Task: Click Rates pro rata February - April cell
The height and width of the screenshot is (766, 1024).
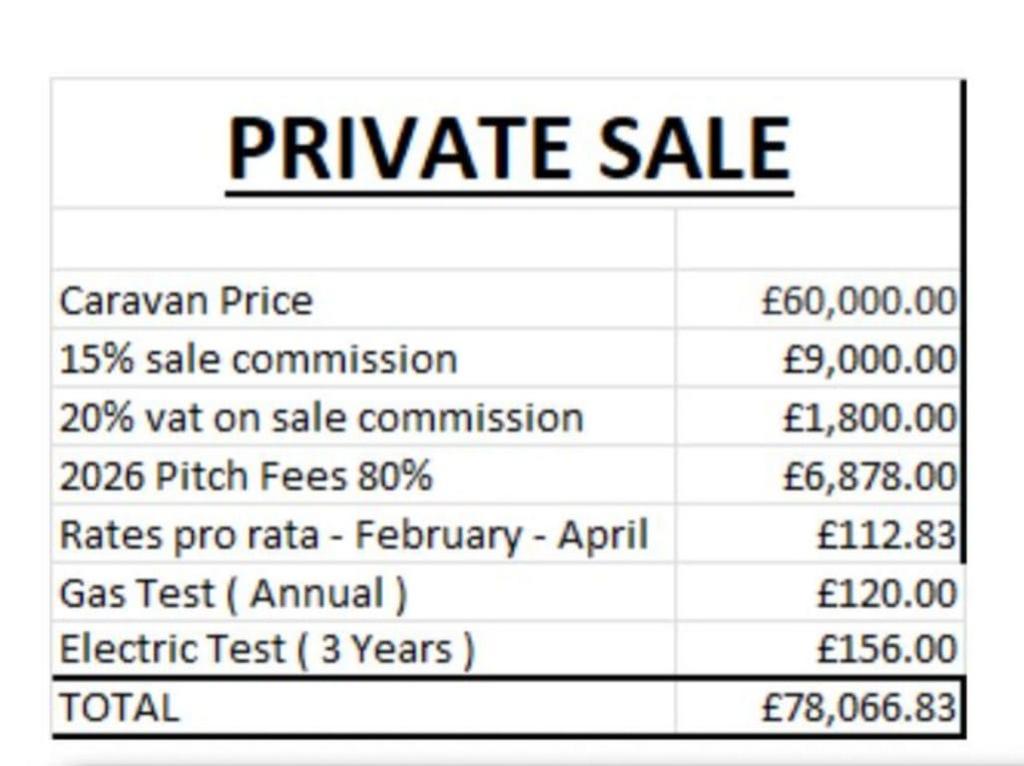Action: coord(364,534)
